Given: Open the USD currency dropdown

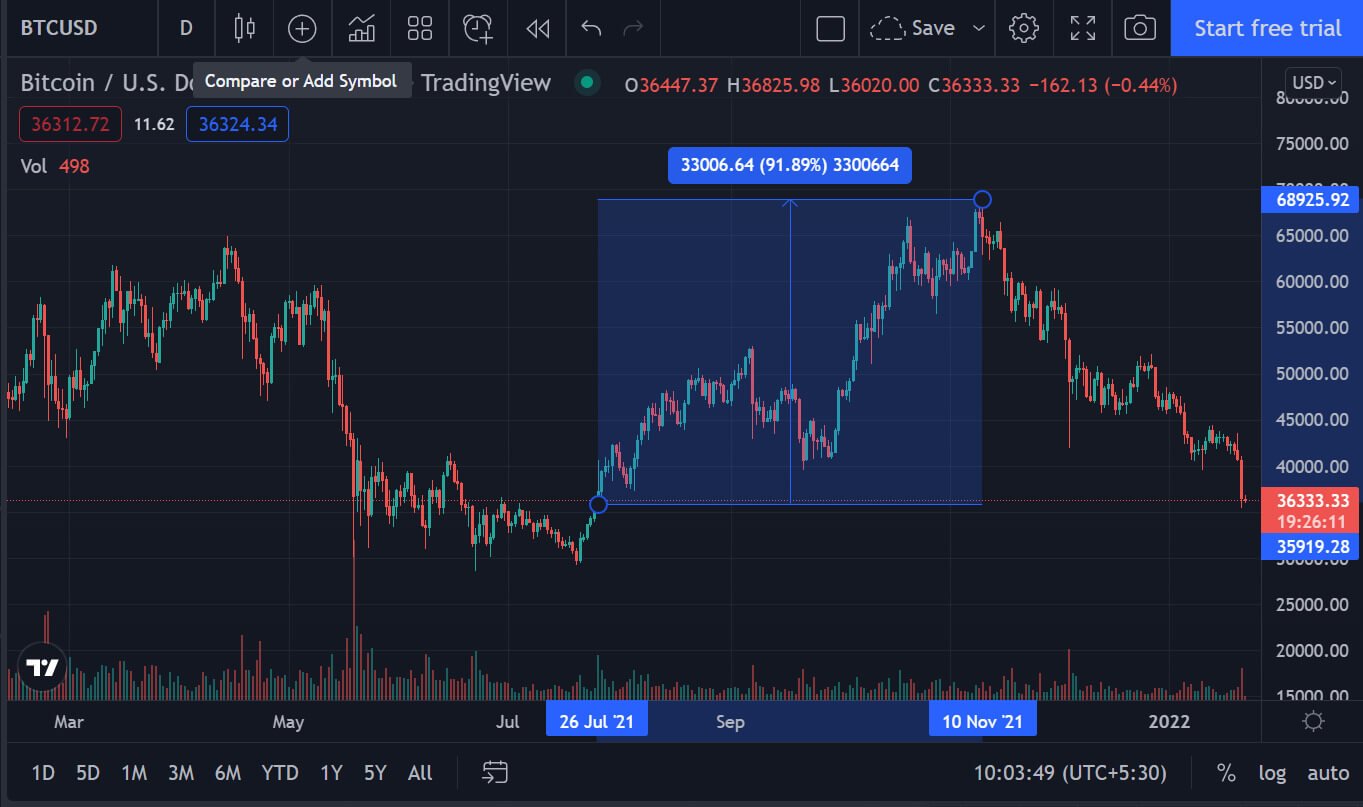Looking at the screenshot, I should coord(1311,83).
